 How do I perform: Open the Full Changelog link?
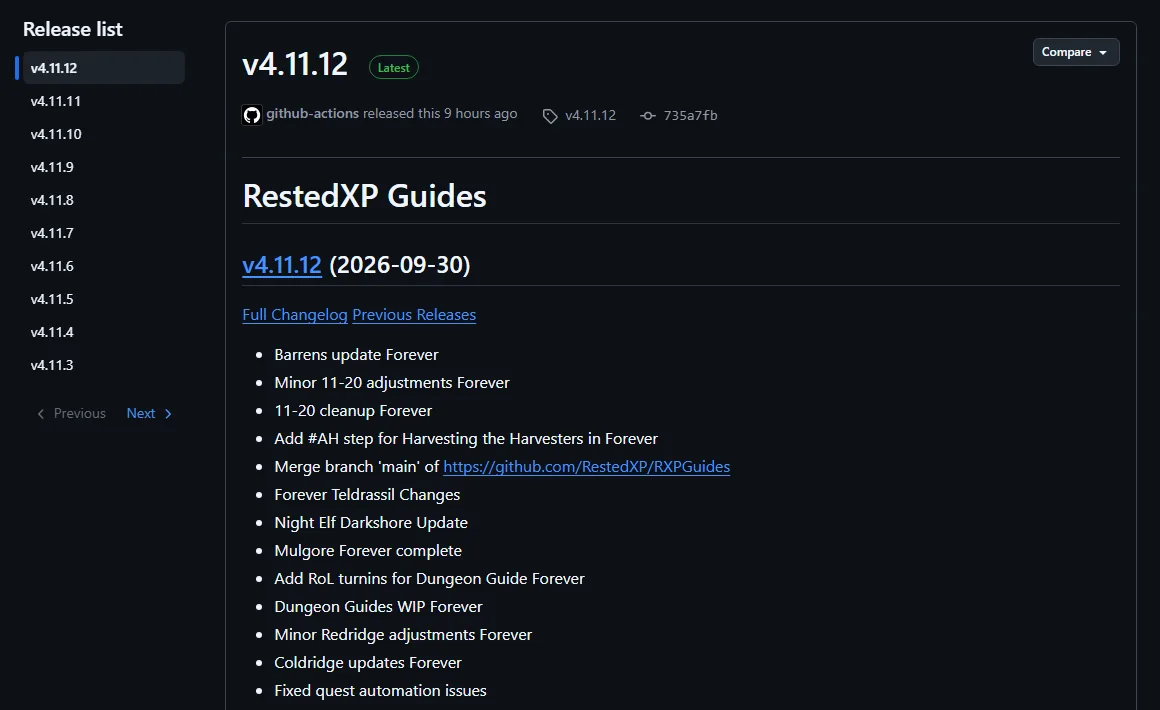(x=294, y=314)
